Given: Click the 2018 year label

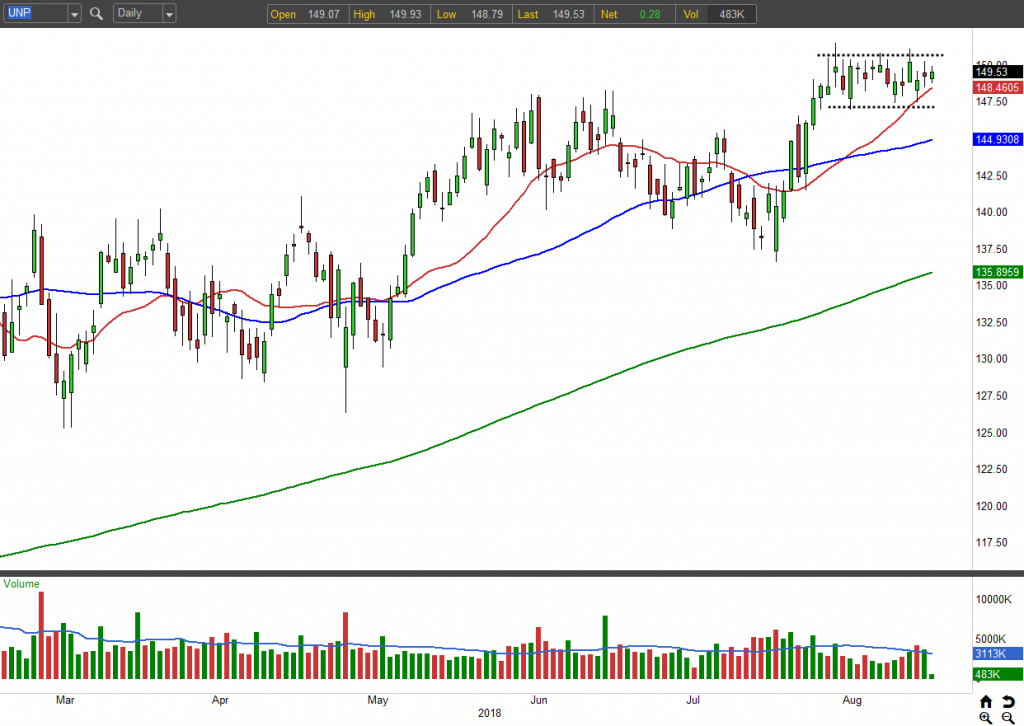Looking at the screenshot, I should tap(489, 713).
